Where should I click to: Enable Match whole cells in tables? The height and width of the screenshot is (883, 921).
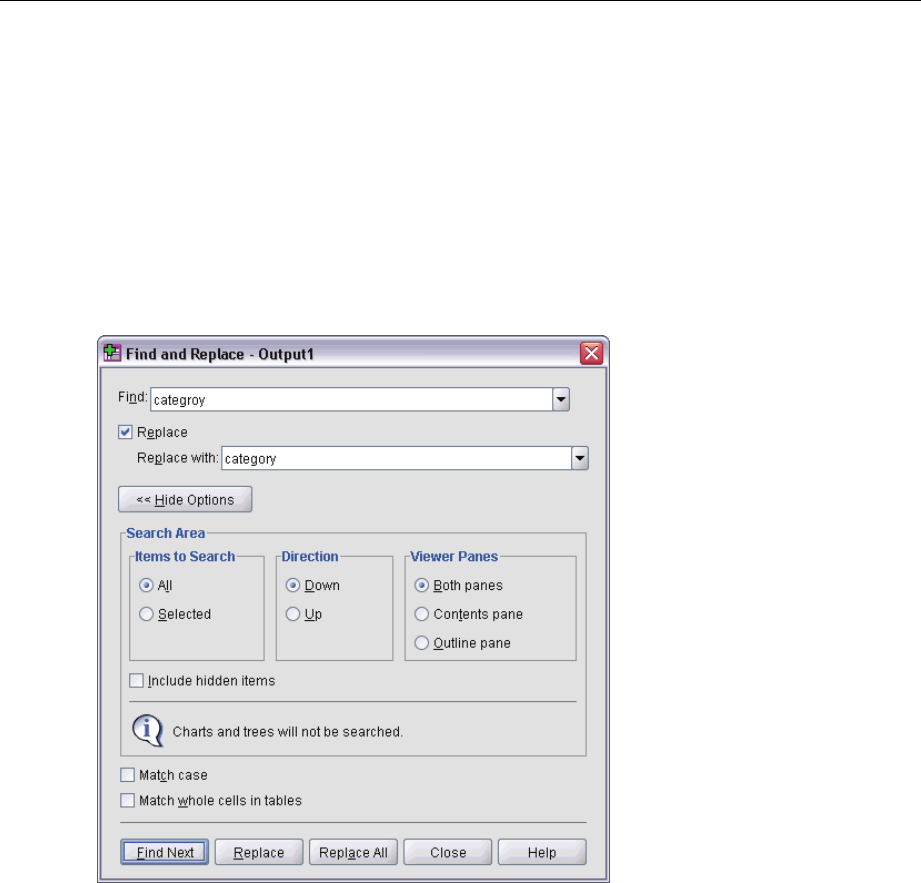coord(127,800)
